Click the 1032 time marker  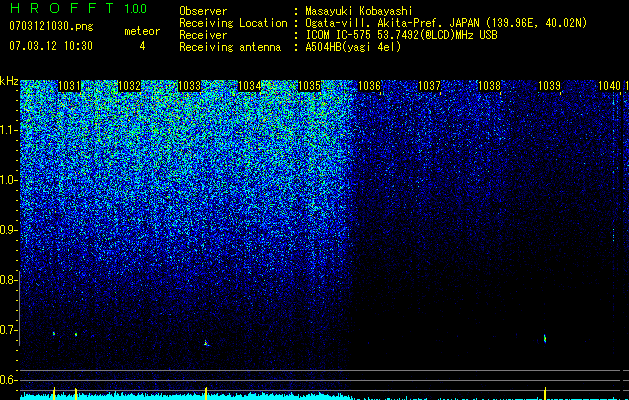pos(130,86)
